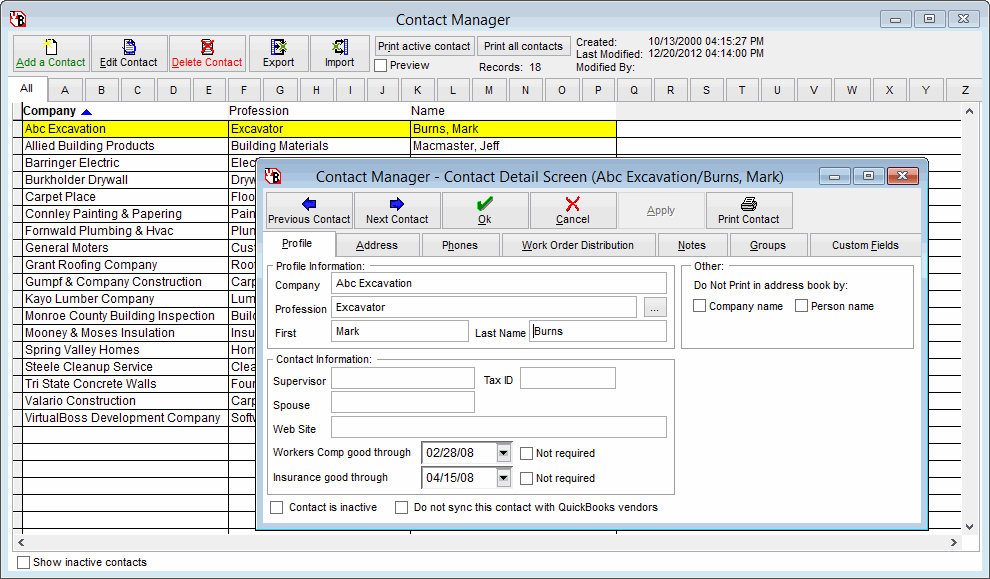Enable Show inactive contacts checkbox

23,562
